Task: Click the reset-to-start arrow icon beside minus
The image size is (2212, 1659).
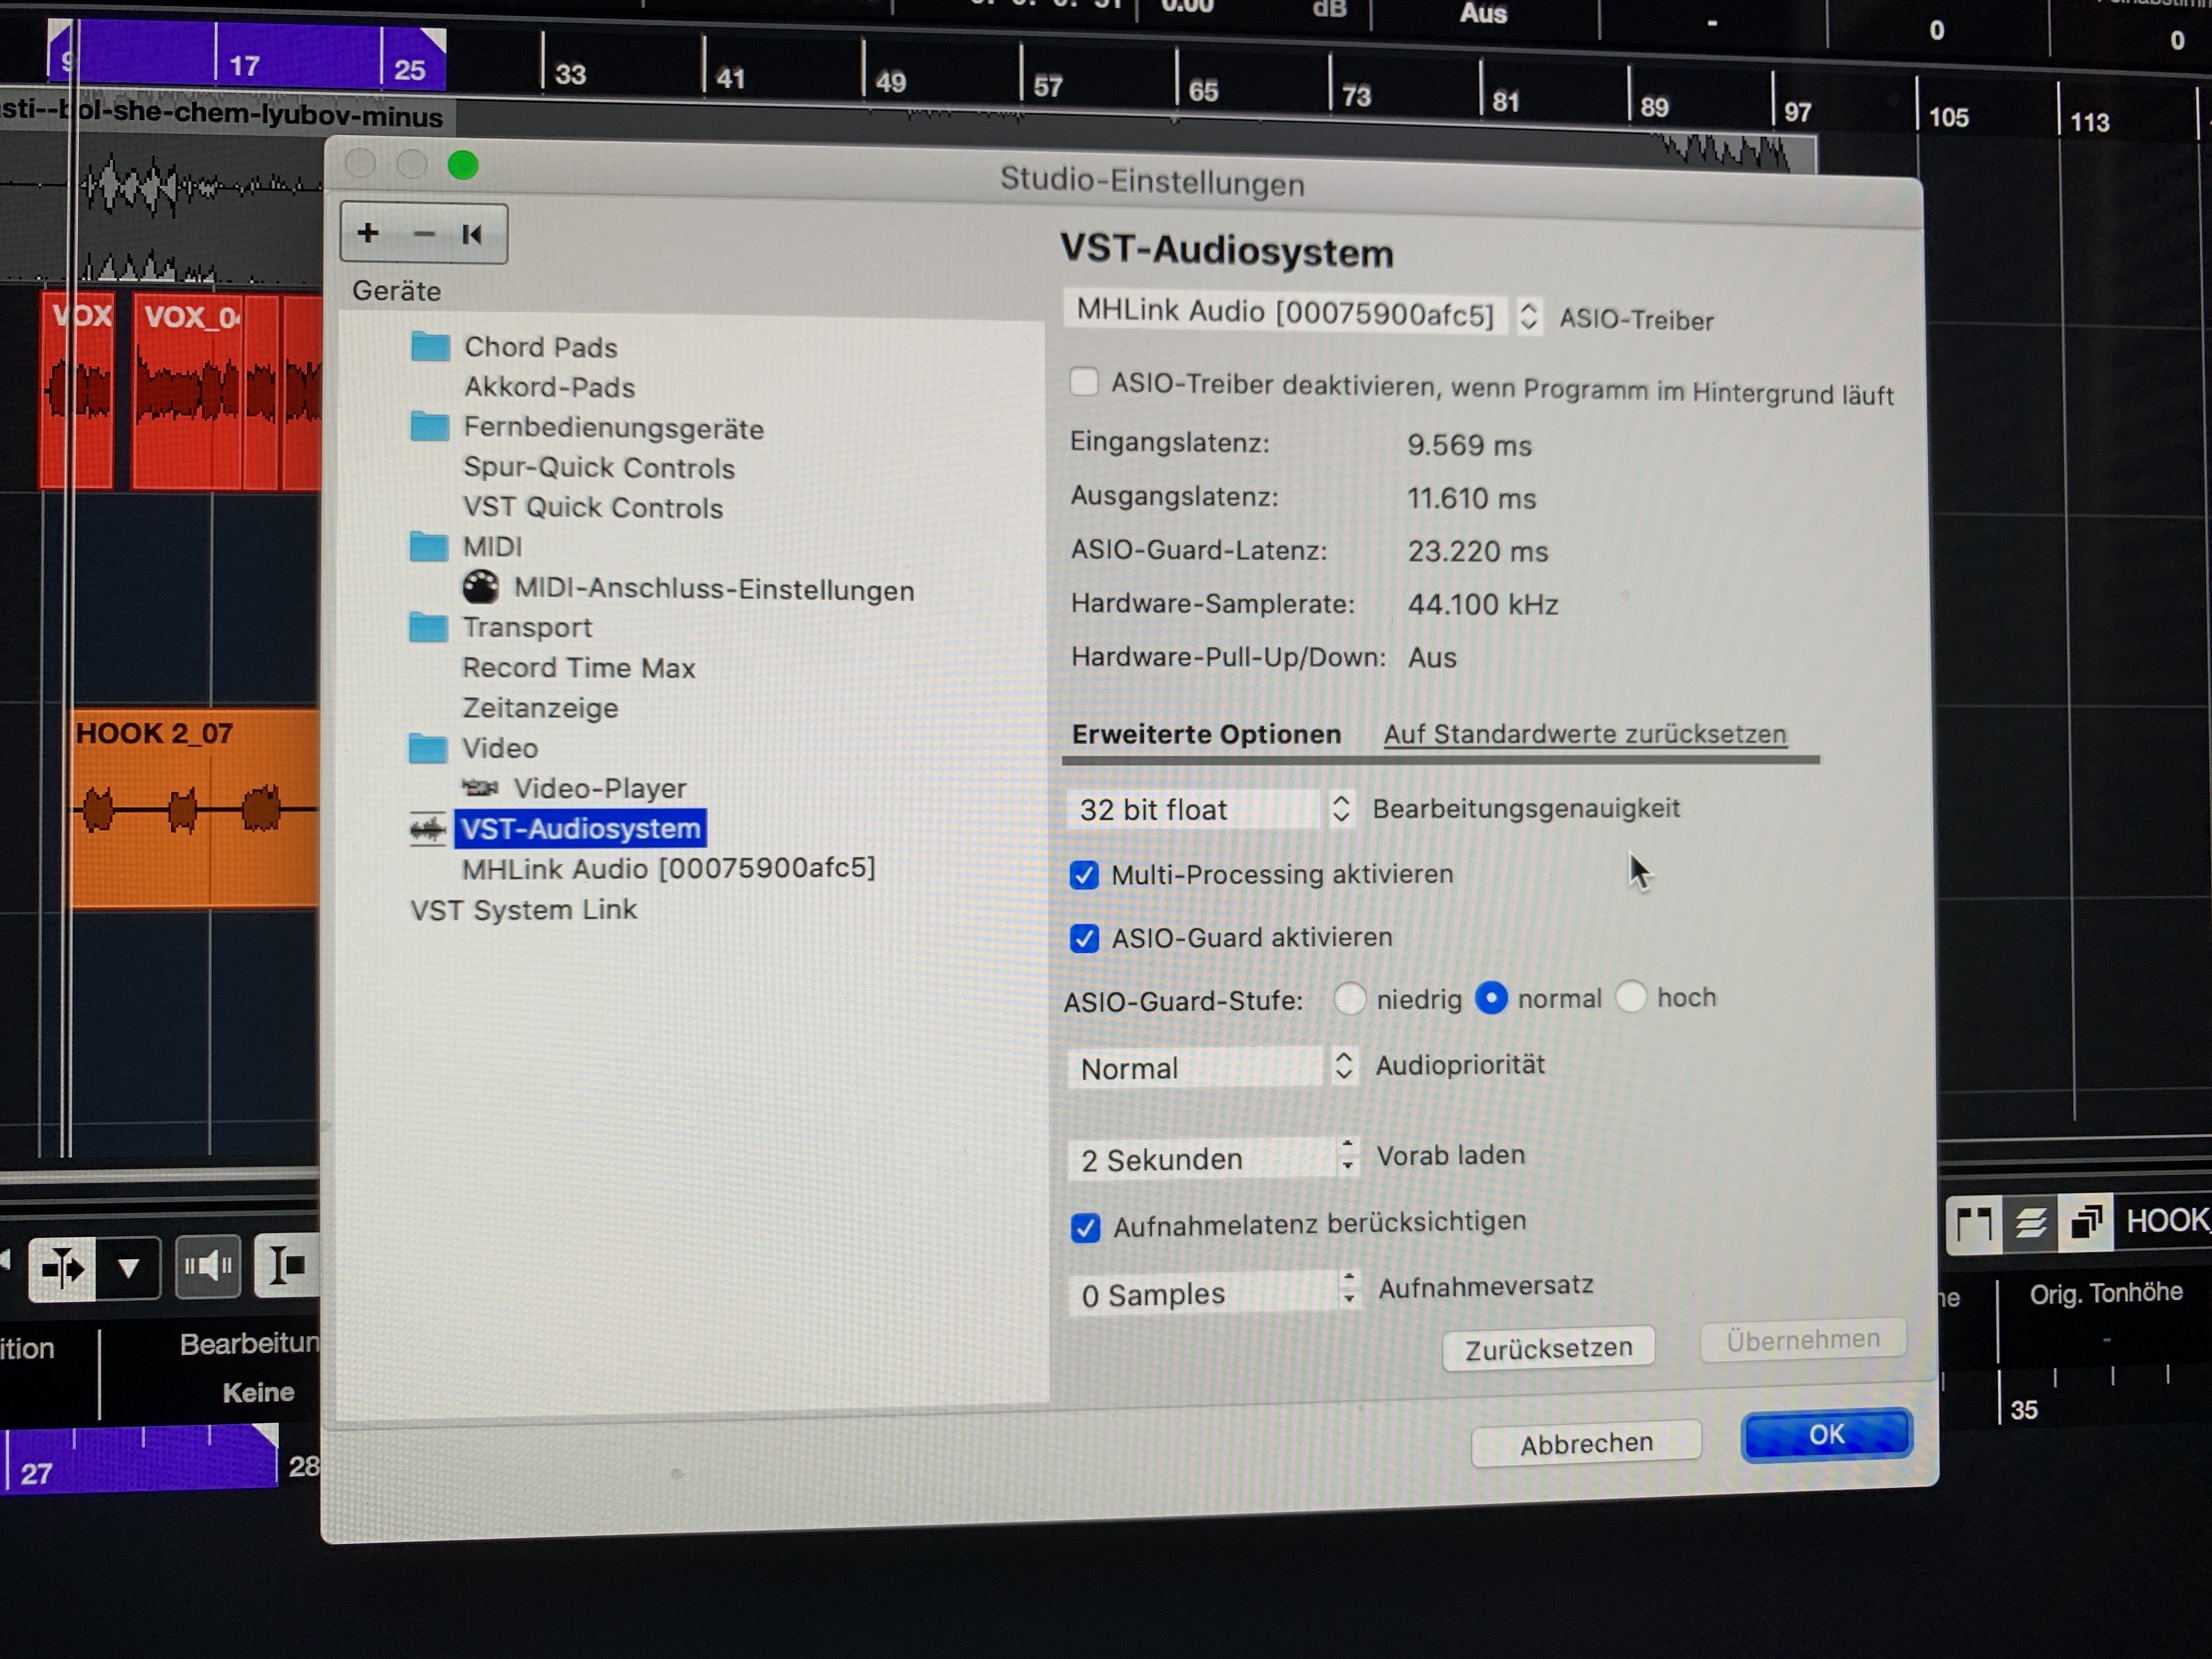Action: click(x=472, y=234)
